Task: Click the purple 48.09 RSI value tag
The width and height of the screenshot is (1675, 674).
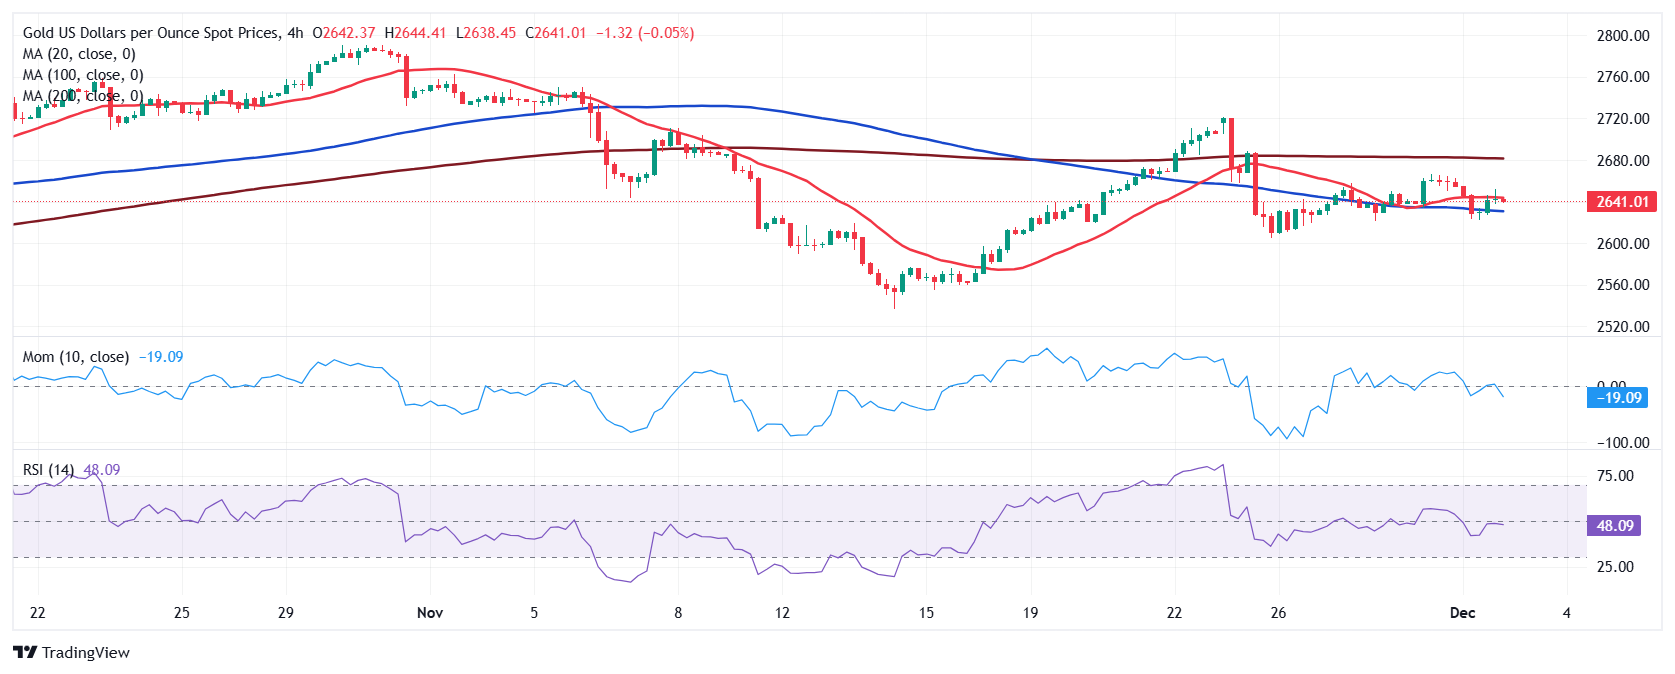Action: [x=1614, y=526]
